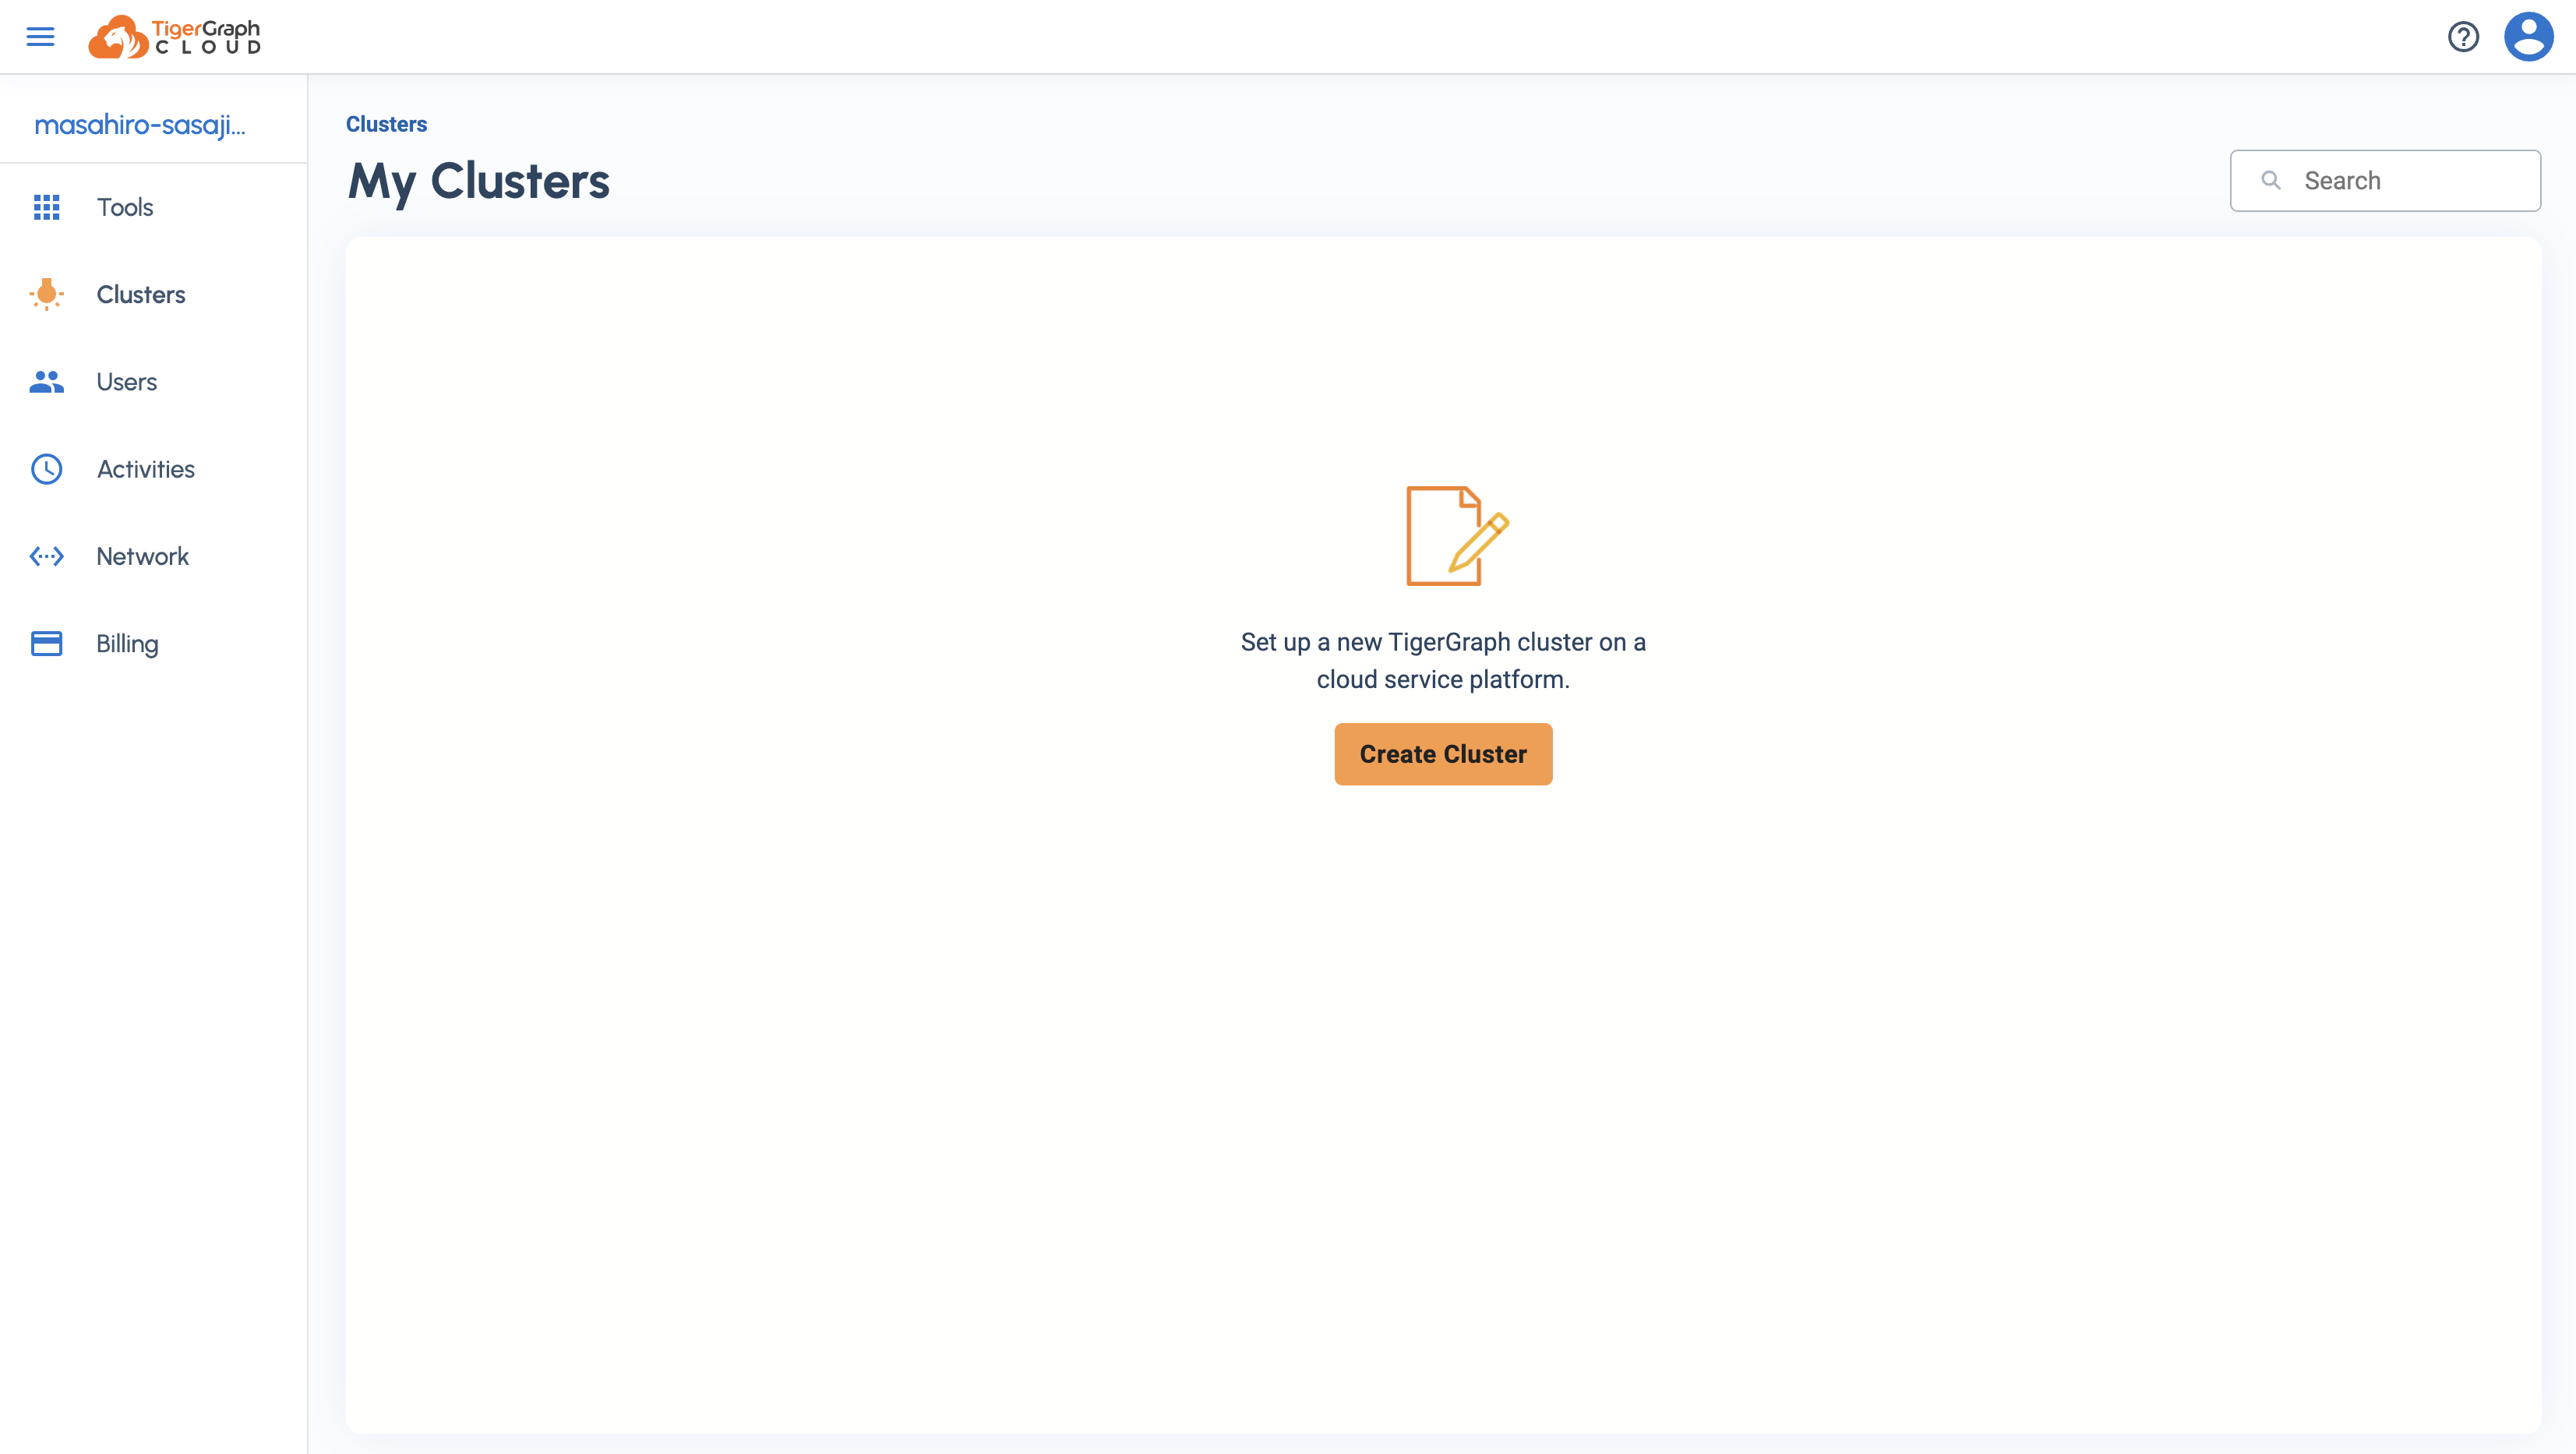2576x1454 pixels.
Task: Click the Users people icon
Action: click(x=46, y=382)
